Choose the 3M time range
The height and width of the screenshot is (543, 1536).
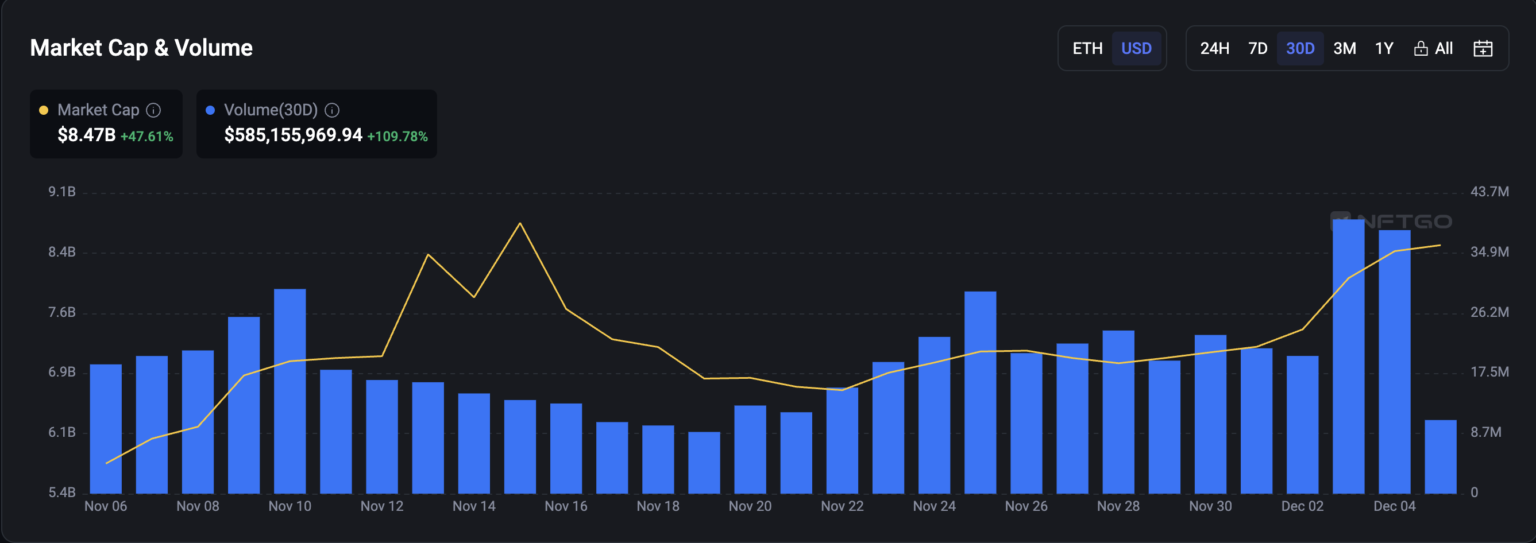1344,48
